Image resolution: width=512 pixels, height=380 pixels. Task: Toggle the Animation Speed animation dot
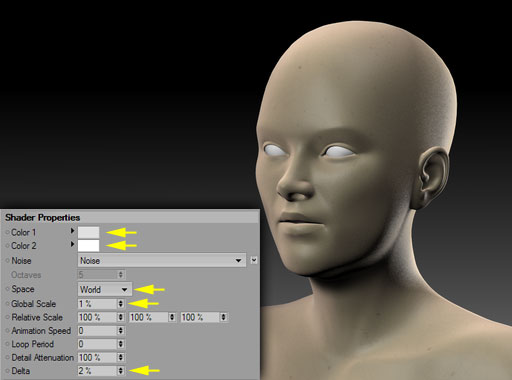pos(7,331)
